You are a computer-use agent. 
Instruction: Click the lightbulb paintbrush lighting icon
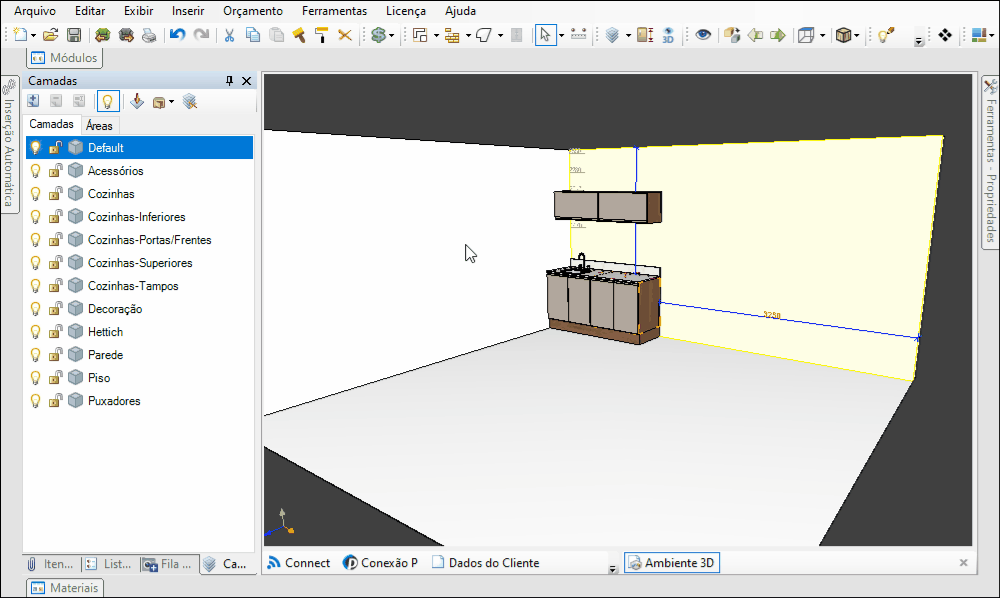(886, 35)
